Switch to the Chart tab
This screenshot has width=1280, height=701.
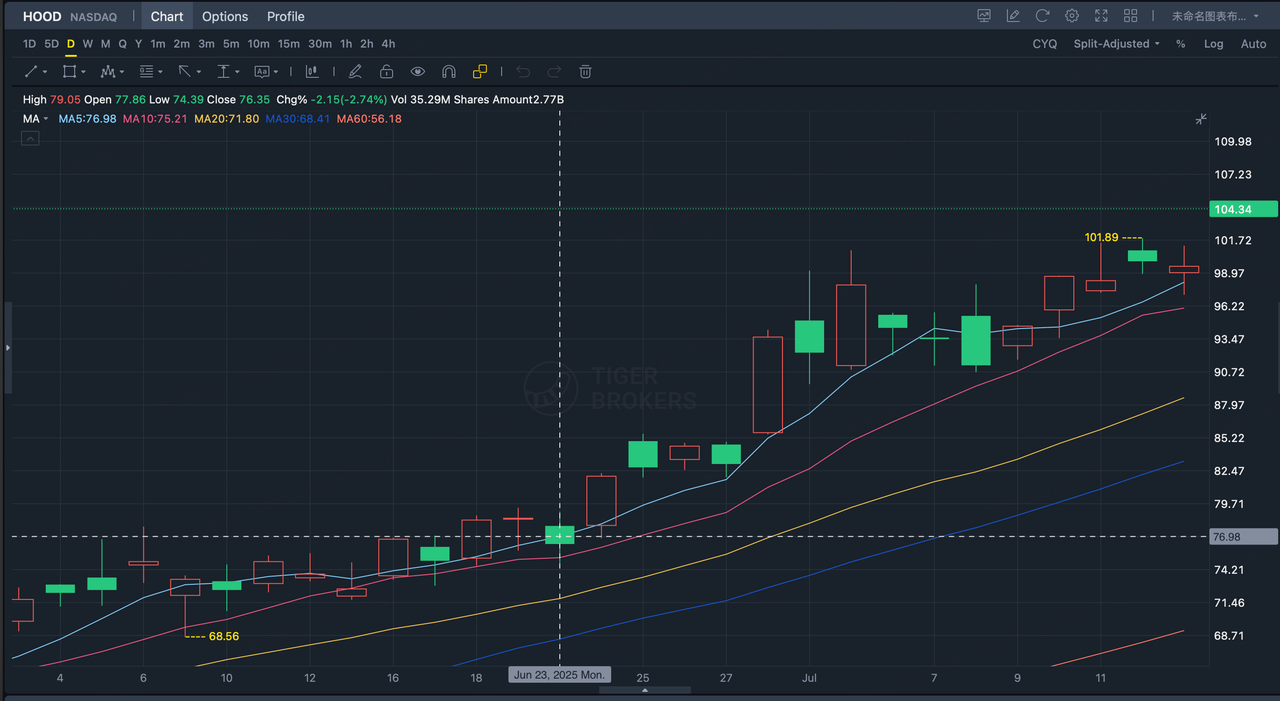point(167,16)
